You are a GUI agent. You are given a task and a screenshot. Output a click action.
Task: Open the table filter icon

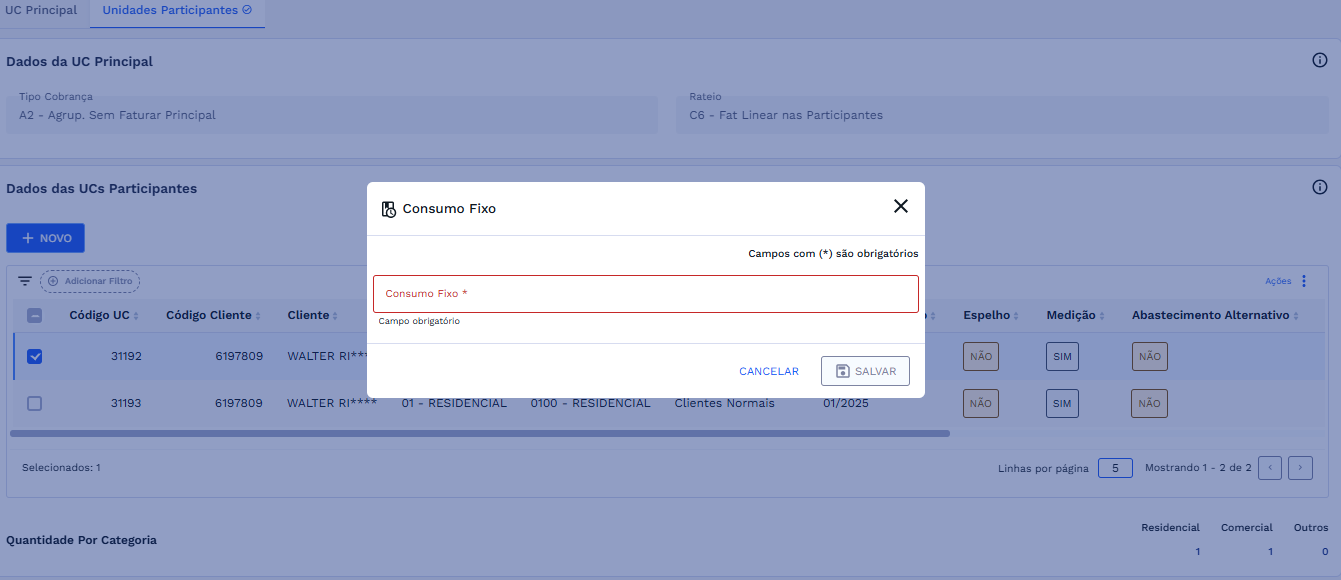pos(25,282)
